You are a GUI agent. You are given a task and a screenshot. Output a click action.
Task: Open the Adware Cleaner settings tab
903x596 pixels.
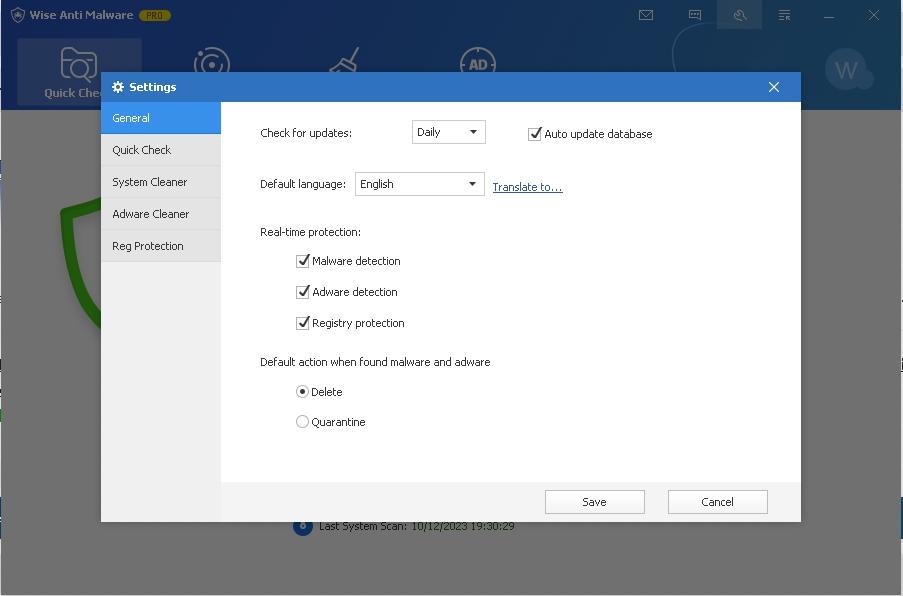click(x=161, y=214)
